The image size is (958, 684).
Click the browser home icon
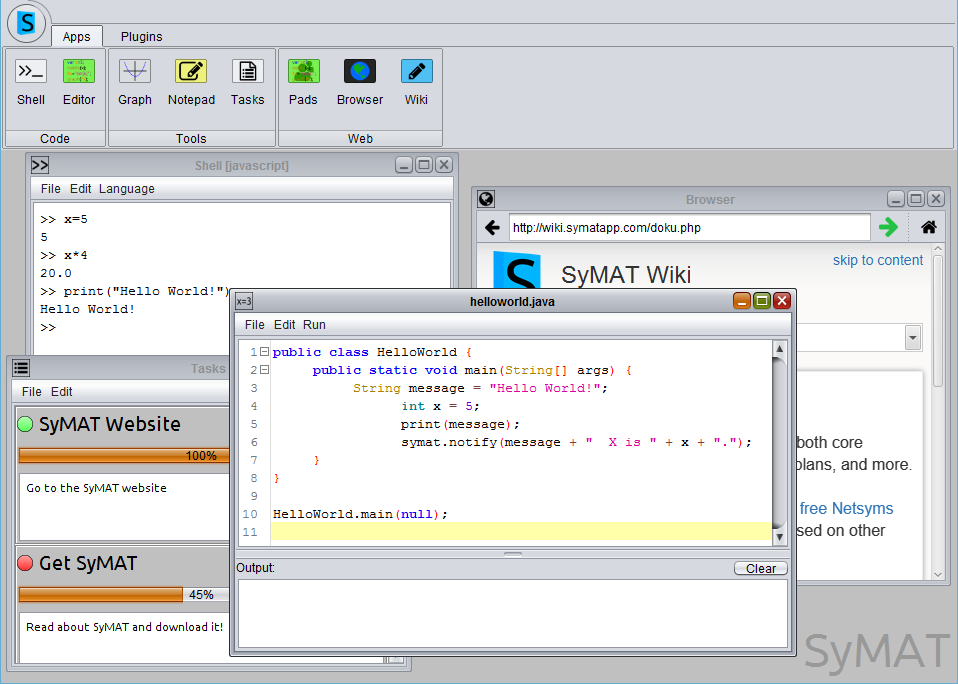(x=929, y=227)
